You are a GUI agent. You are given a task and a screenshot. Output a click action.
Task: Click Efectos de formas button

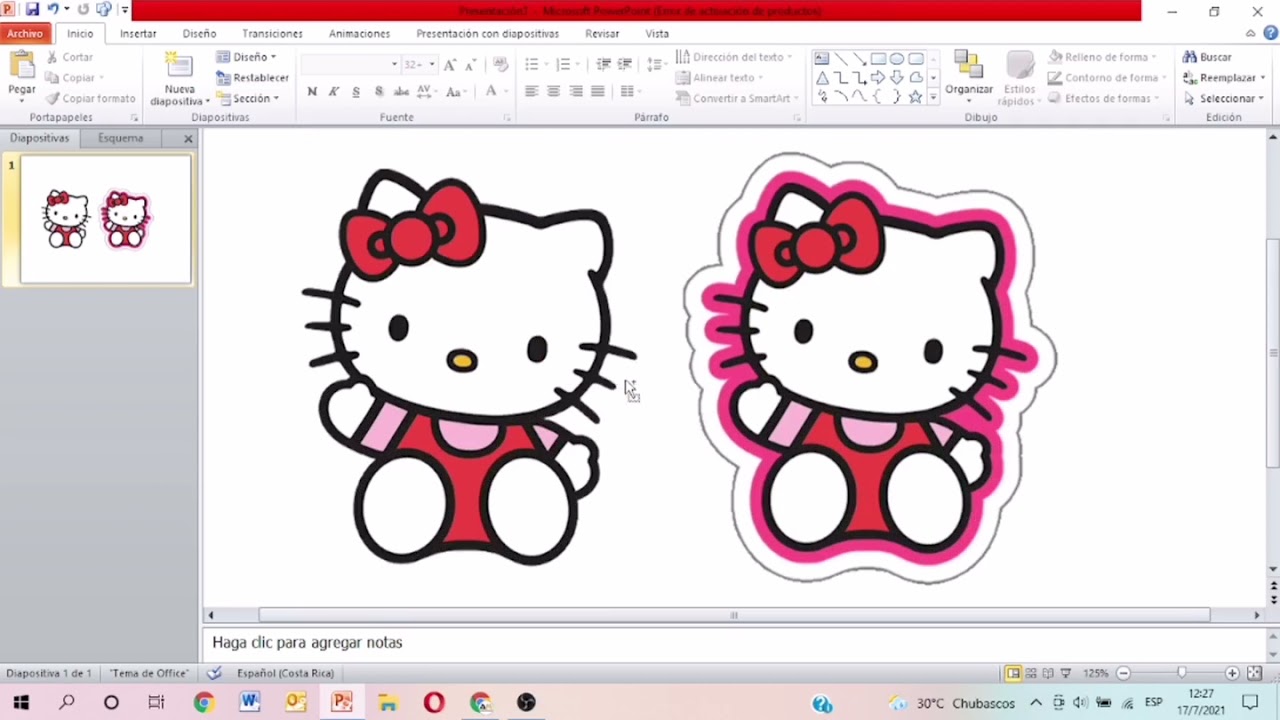[x=1104, y=99]
